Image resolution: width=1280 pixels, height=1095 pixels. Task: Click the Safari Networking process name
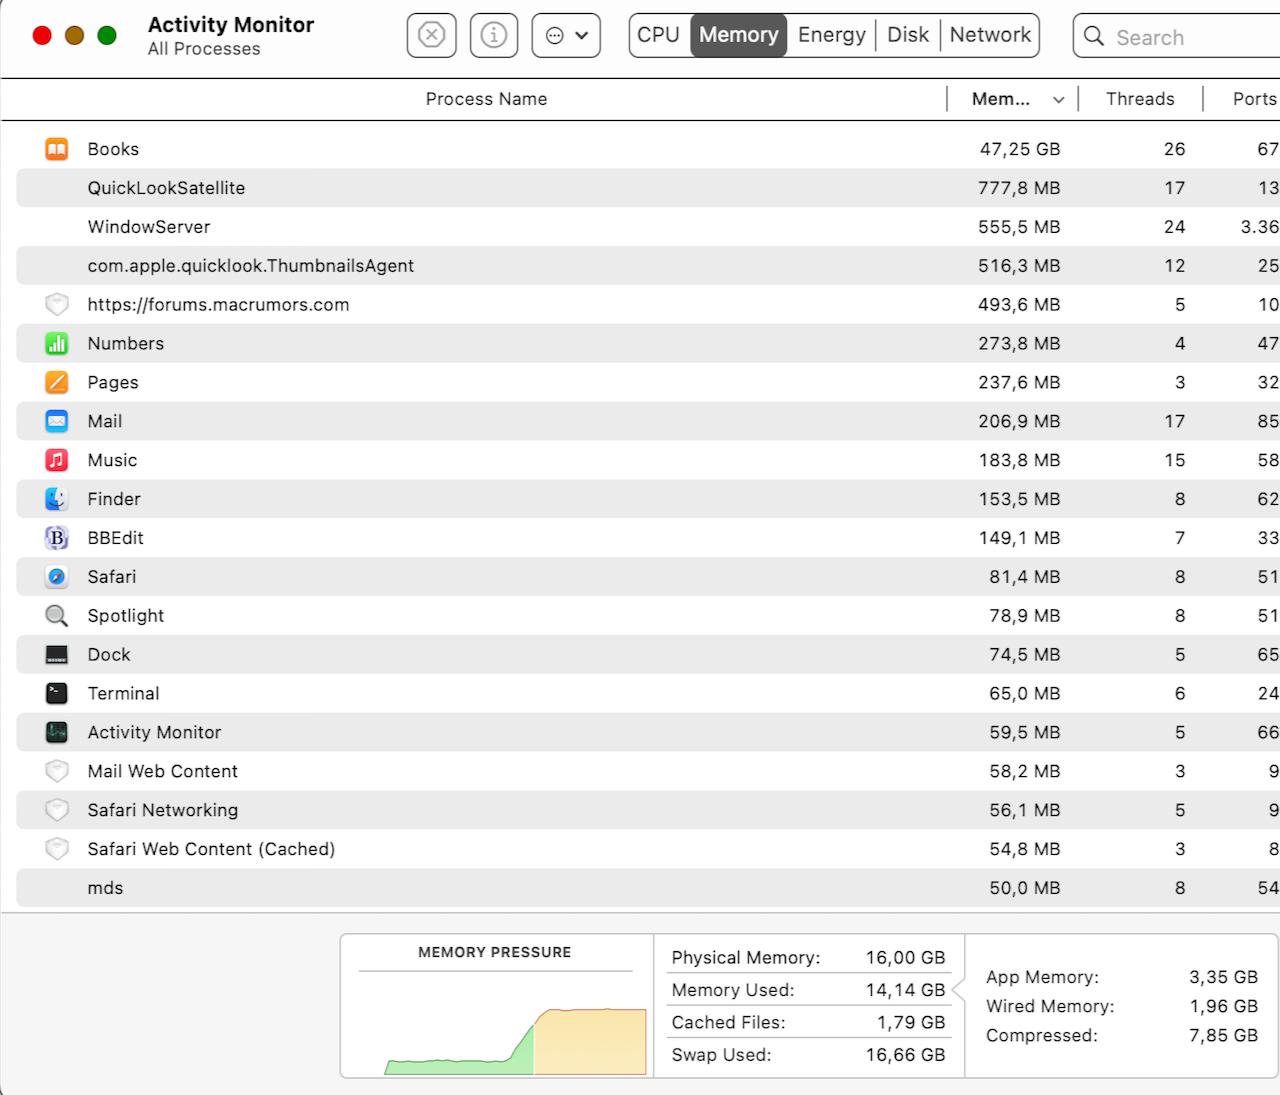163,810
